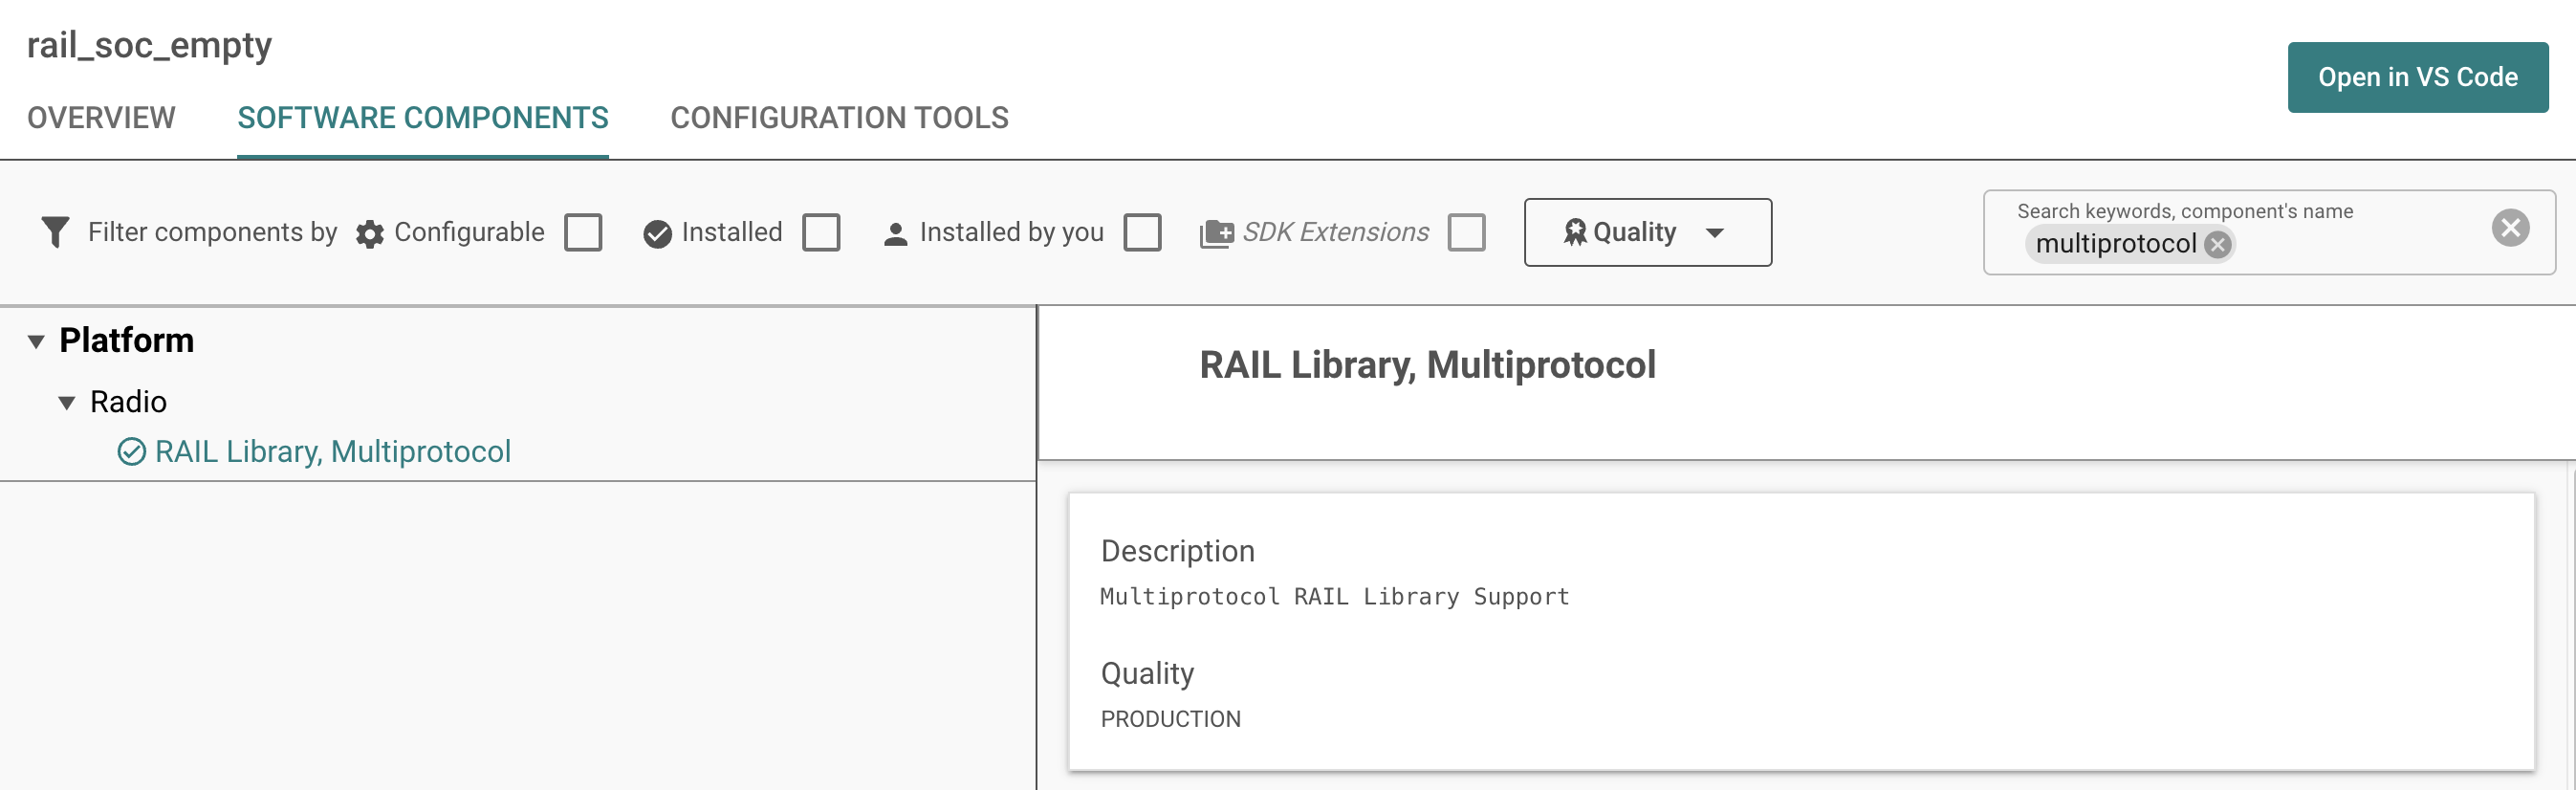Click the PRODUCTION quality value
The image size is (2576, 790).
1170,719
